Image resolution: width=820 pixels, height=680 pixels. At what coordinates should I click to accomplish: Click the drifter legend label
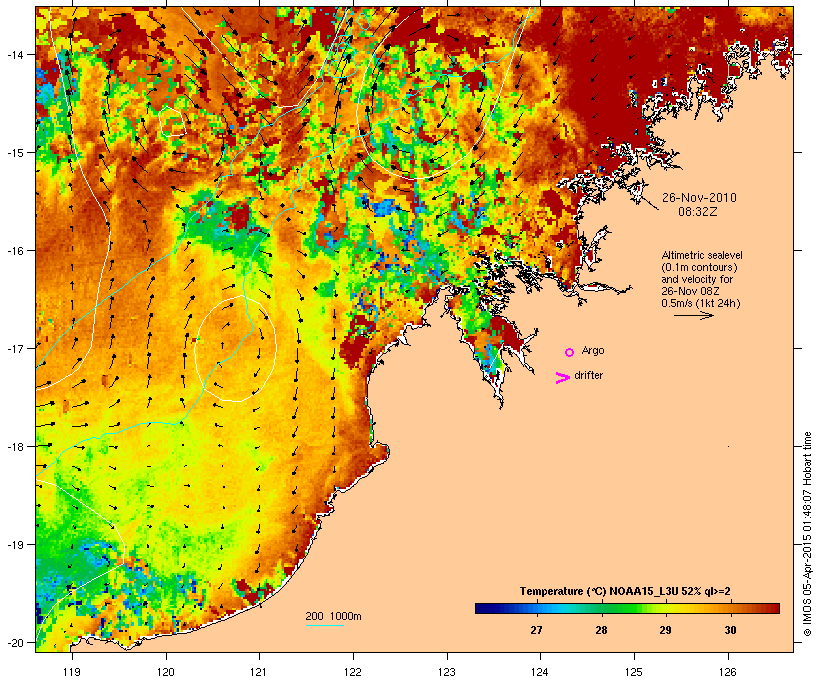pyautogui.click(x=588, y=375)
